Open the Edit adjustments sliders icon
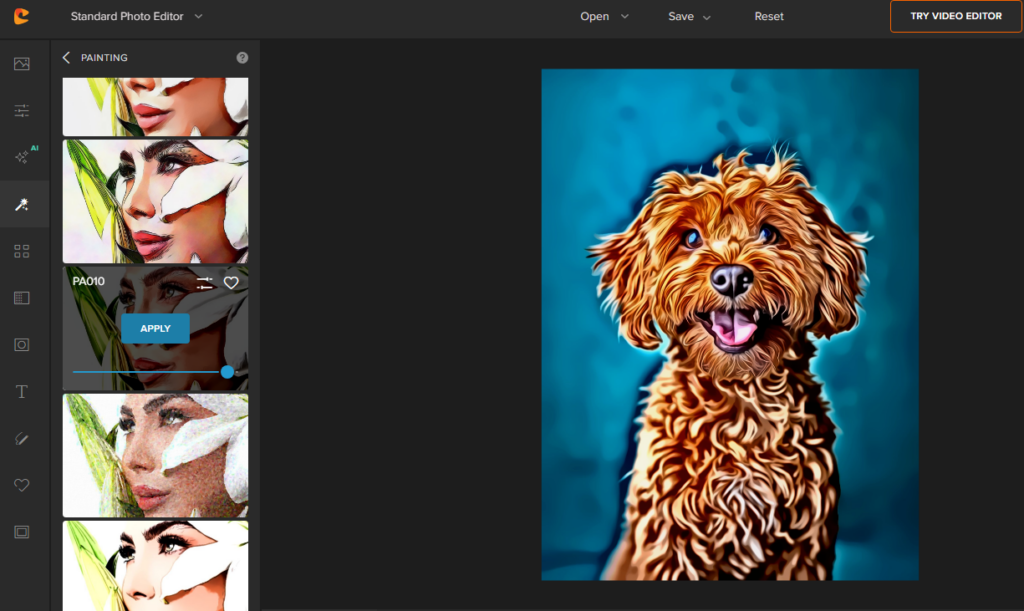 [x=22, y=110]
